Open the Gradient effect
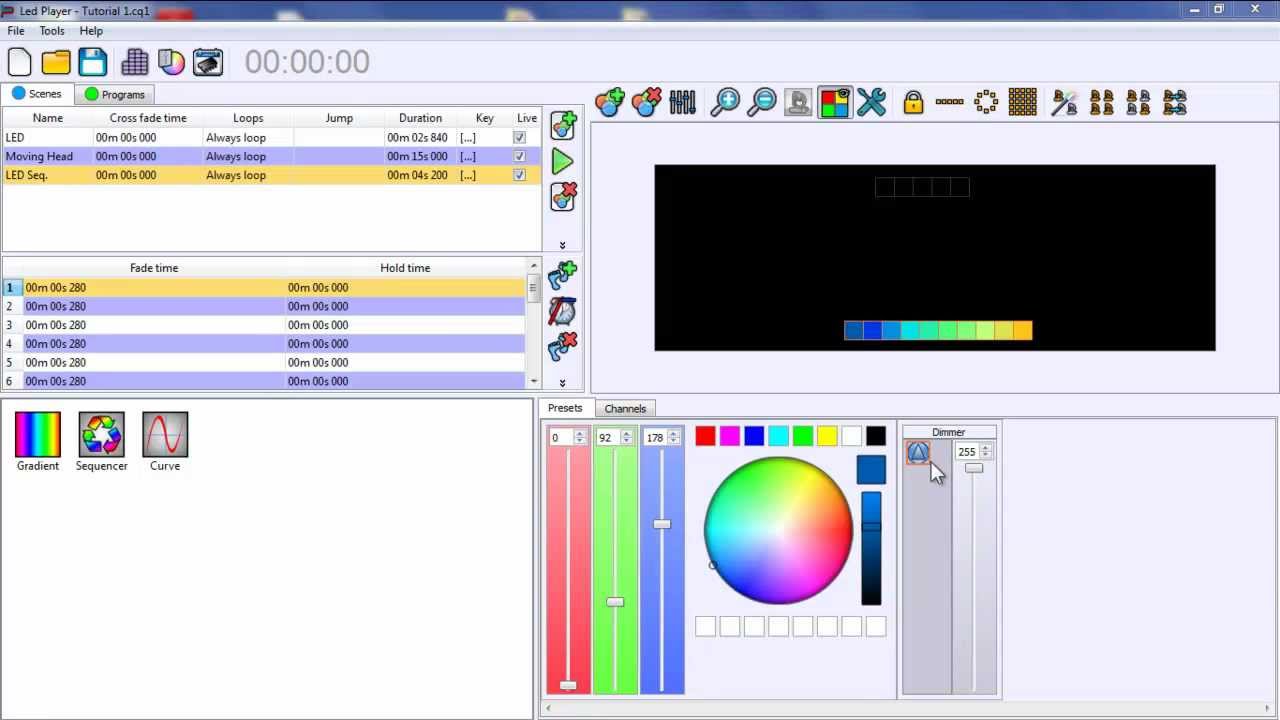The image size is (1280, 720). pos(38,442)
